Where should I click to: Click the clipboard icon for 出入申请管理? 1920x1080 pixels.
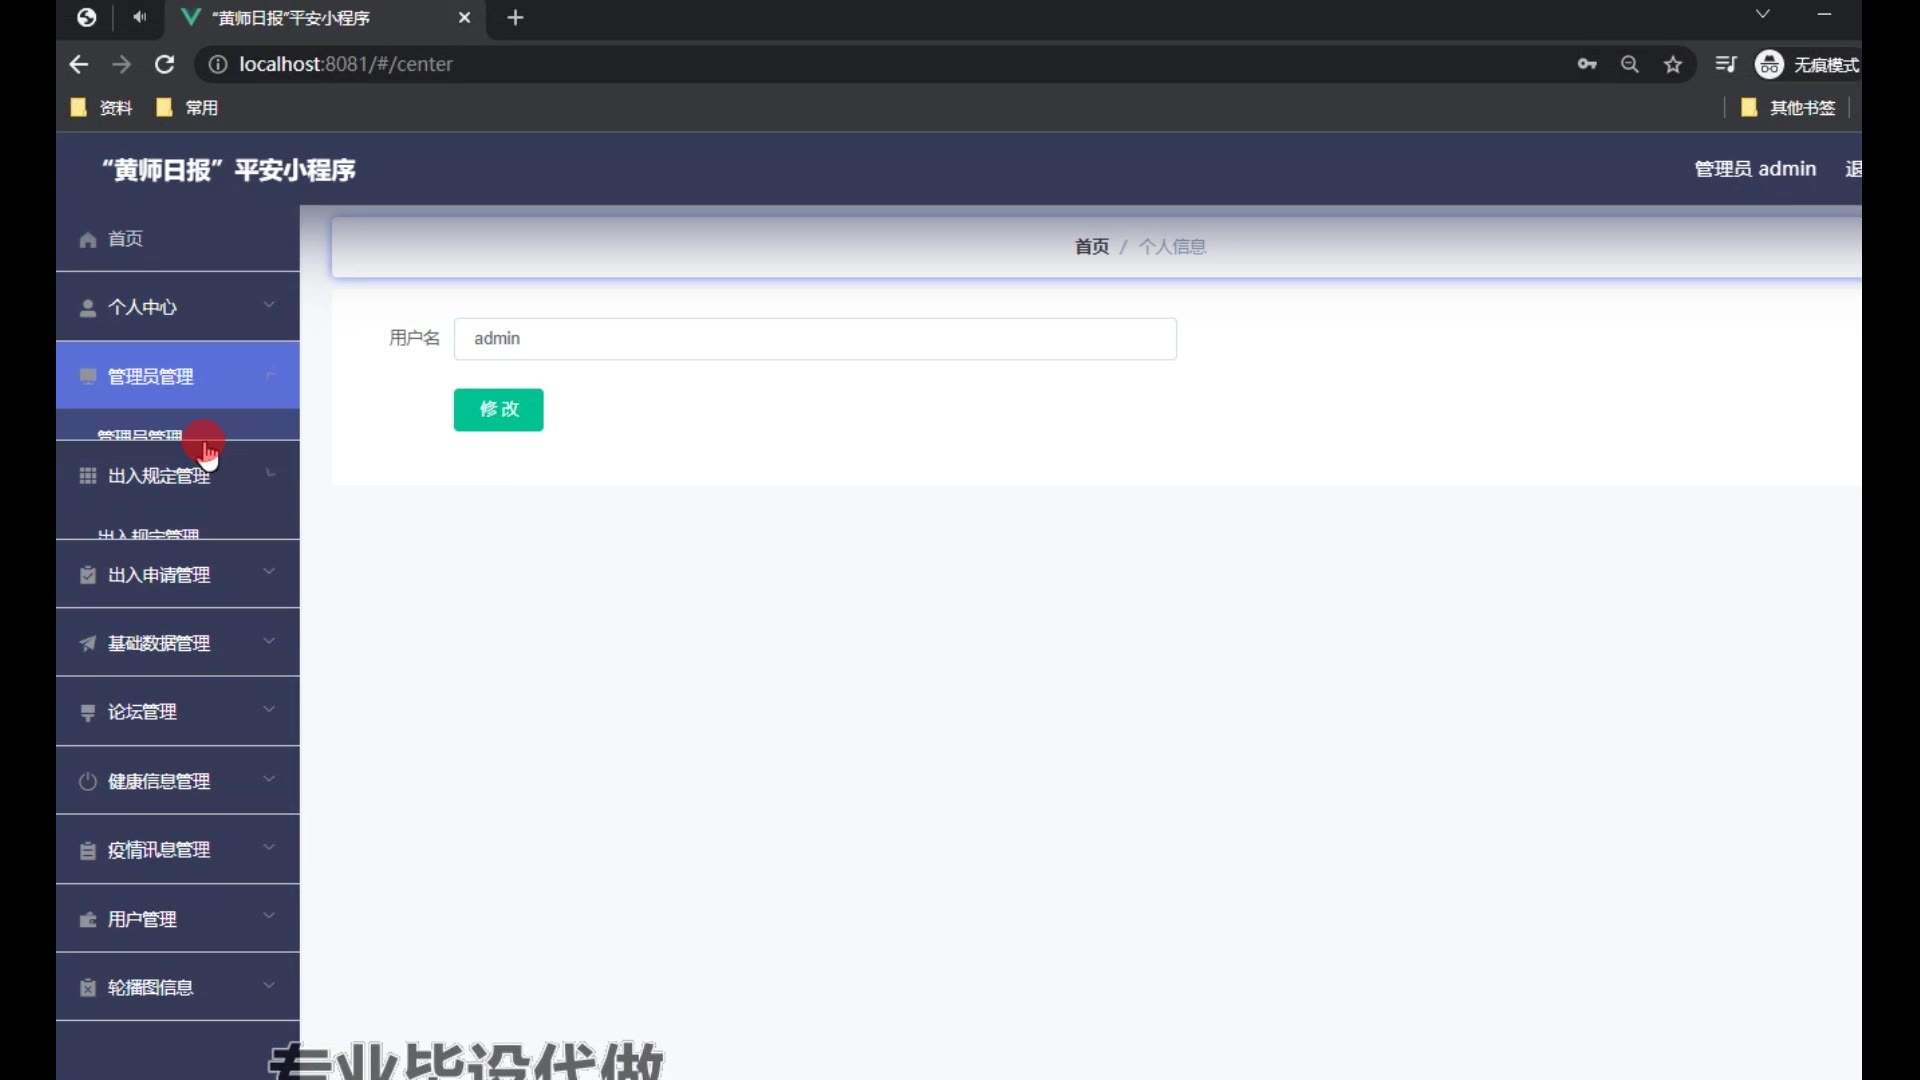[x=88, y=575]
